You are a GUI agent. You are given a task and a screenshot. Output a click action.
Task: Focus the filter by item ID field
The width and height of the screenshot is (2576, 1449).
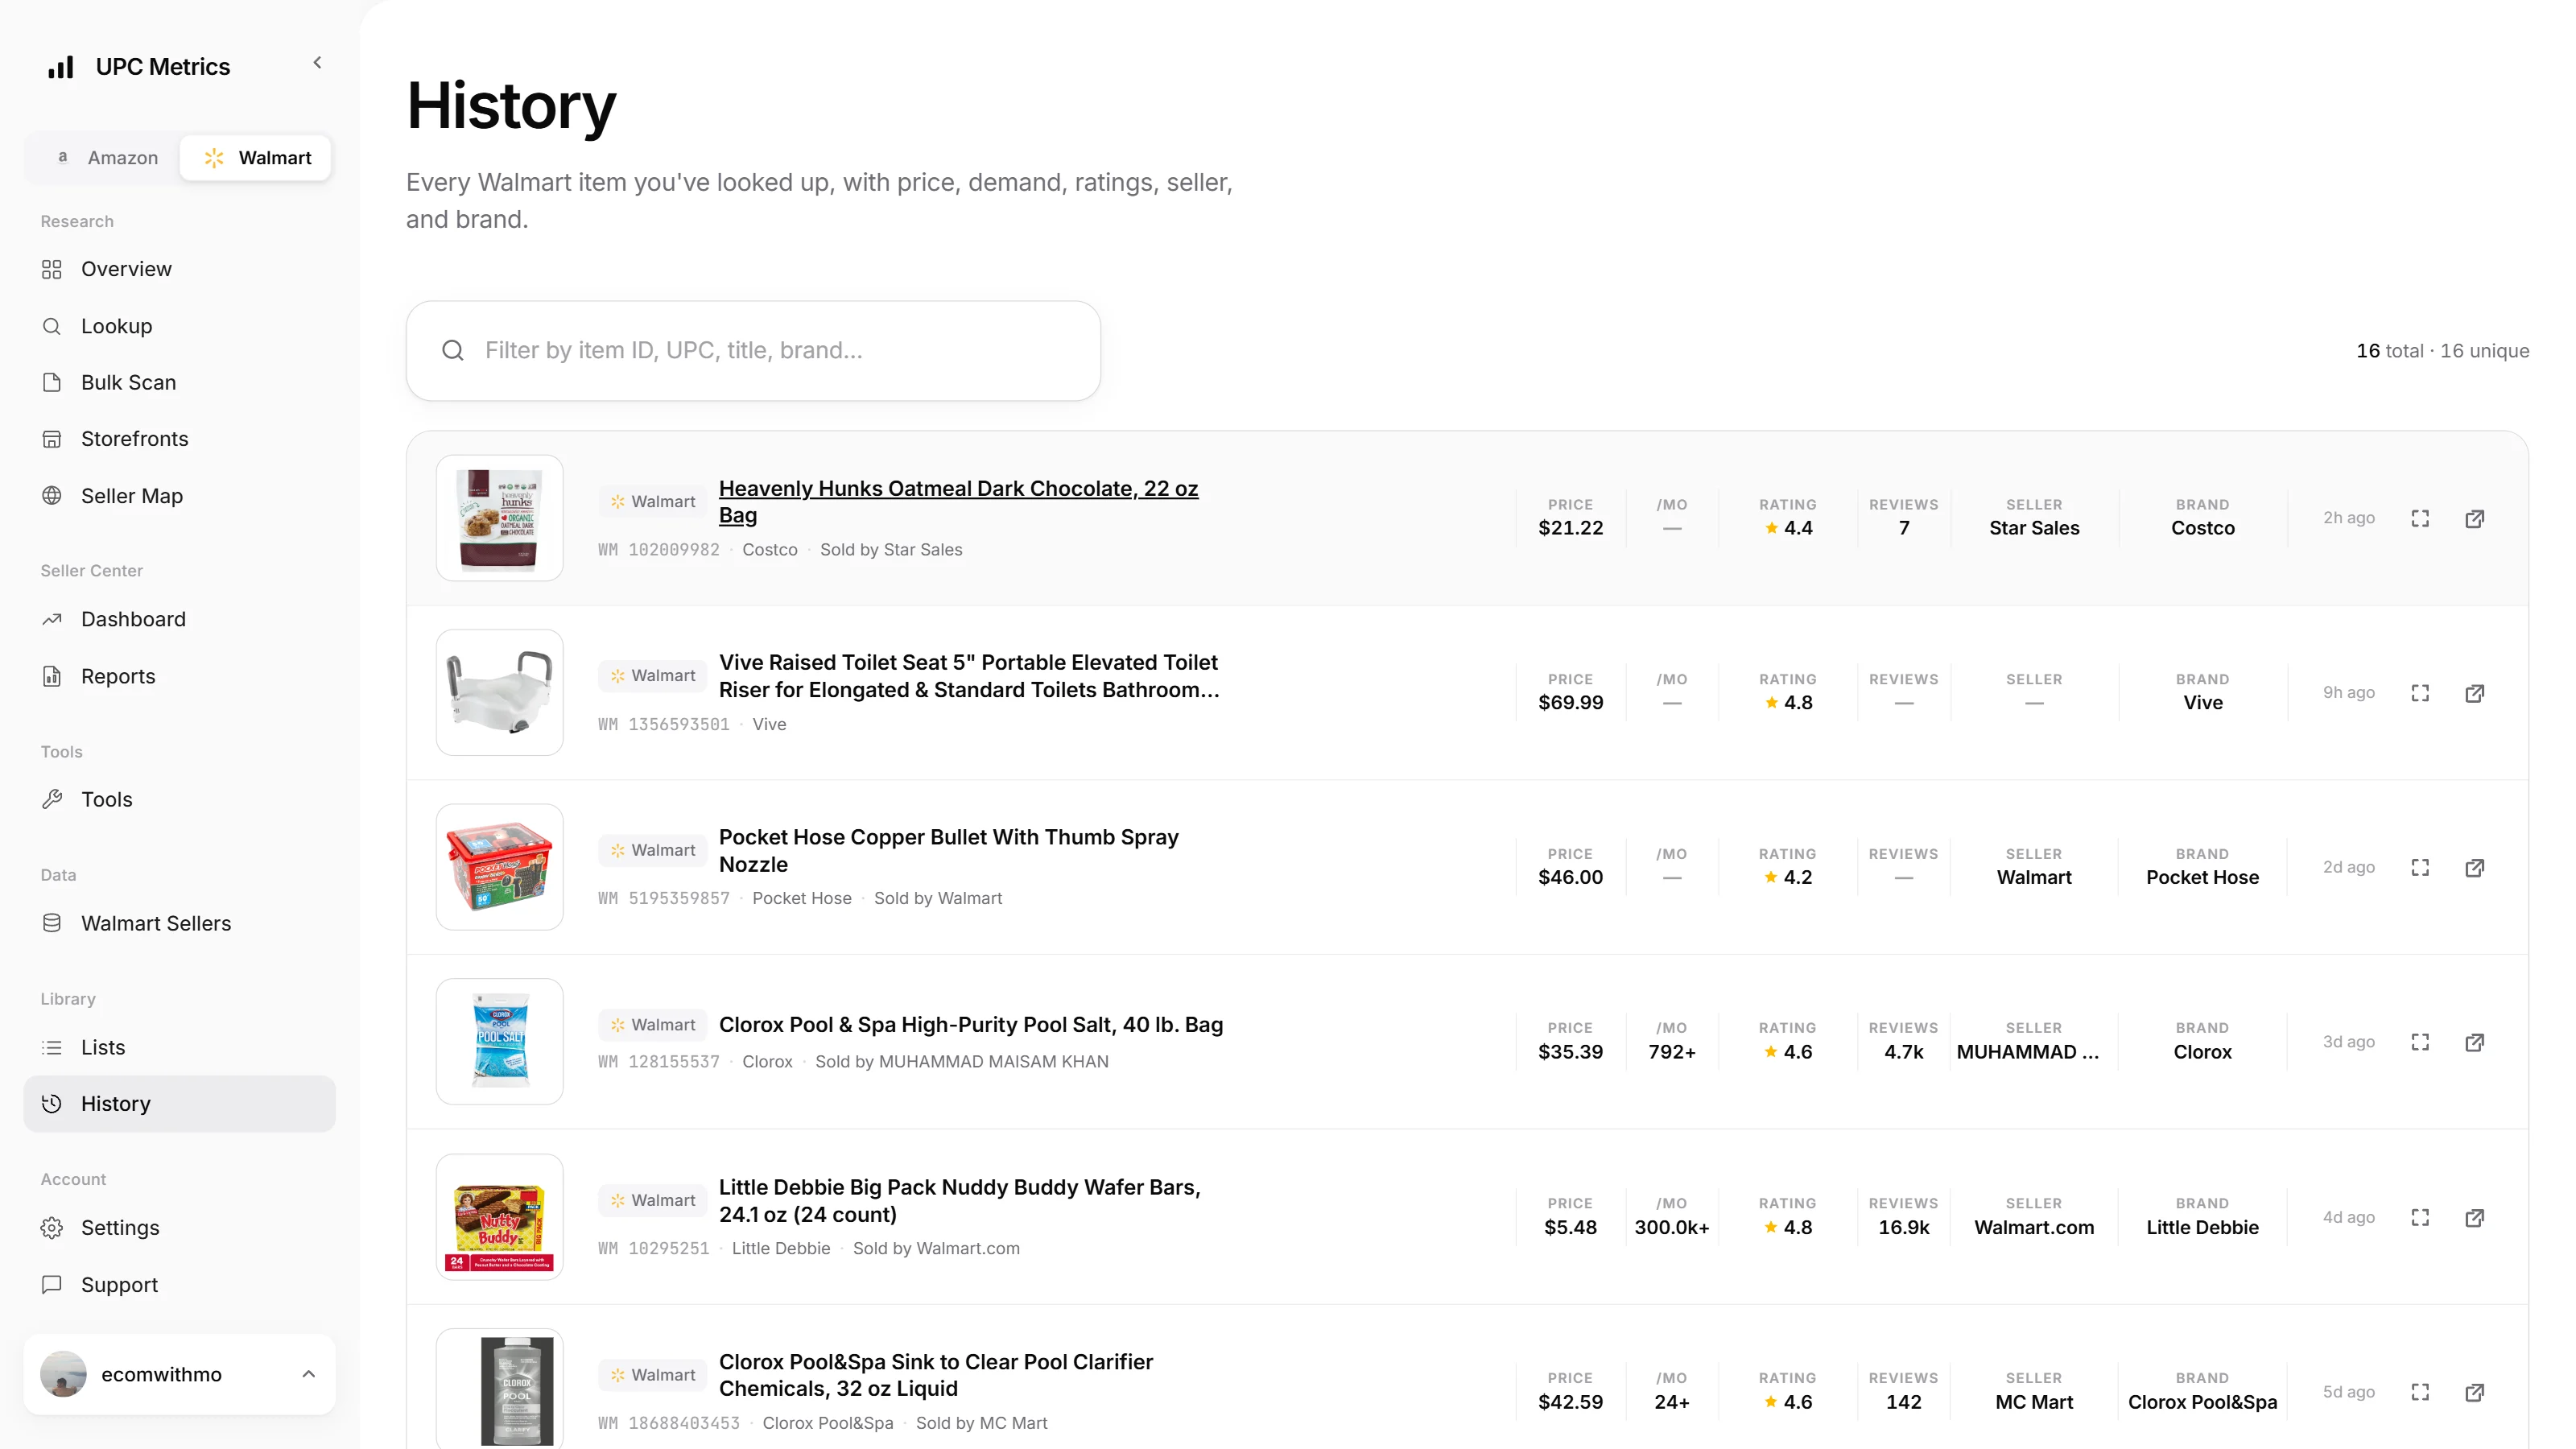pyautogui.click(x=753, y=350)
